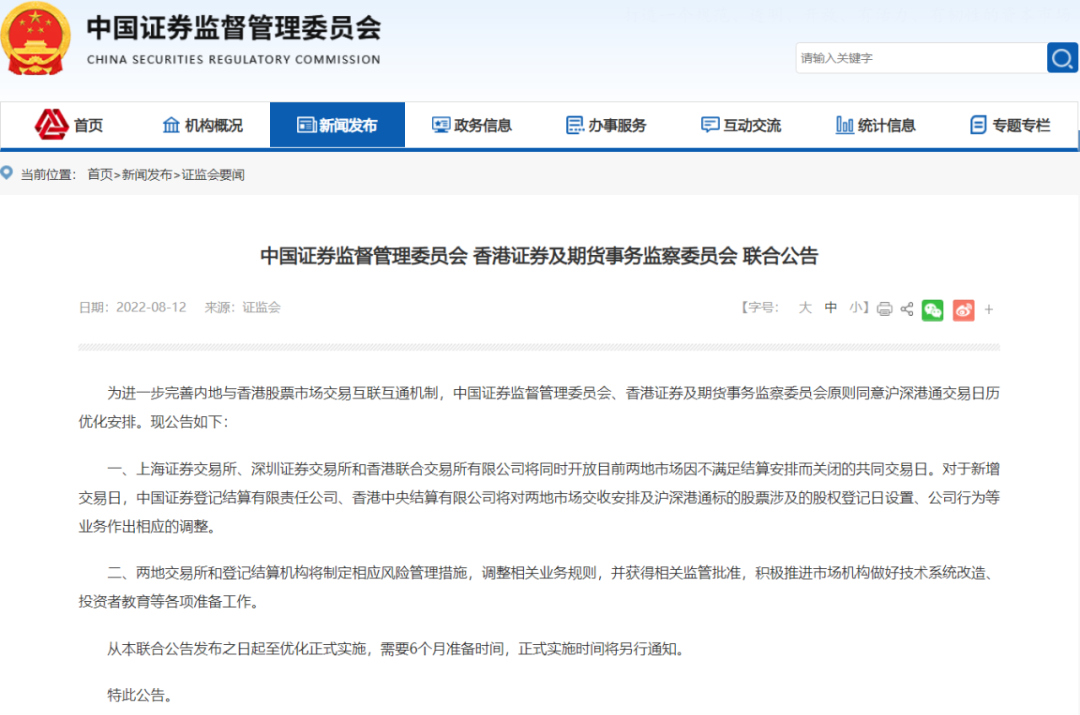Open the 统计信息 menu
The width and height of the screenshot is (1080, 715).
click(x=875, y=124)
